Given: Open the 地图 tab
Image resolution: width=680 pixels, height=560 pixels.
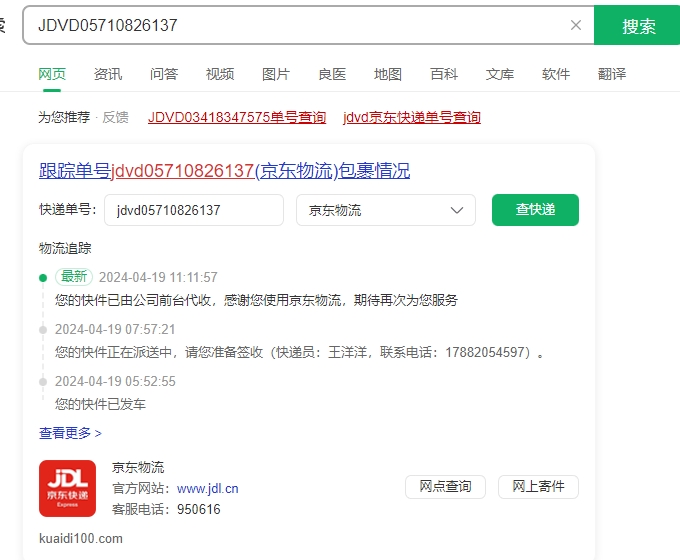Looking at the screenshot, I should (x=388, y=74).
